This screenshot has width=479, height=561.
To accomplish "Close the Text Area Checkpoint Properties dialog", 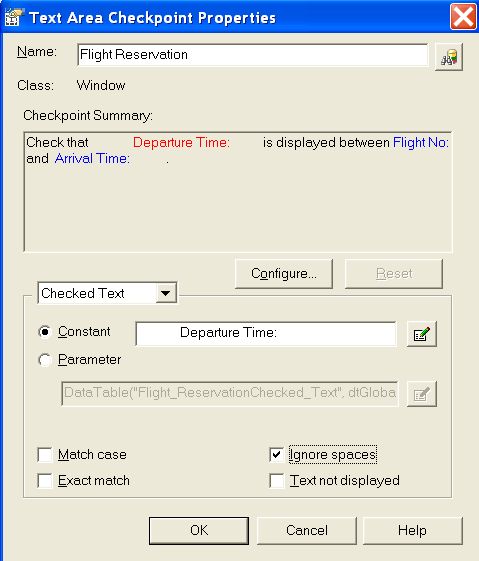I will (463, 17).
